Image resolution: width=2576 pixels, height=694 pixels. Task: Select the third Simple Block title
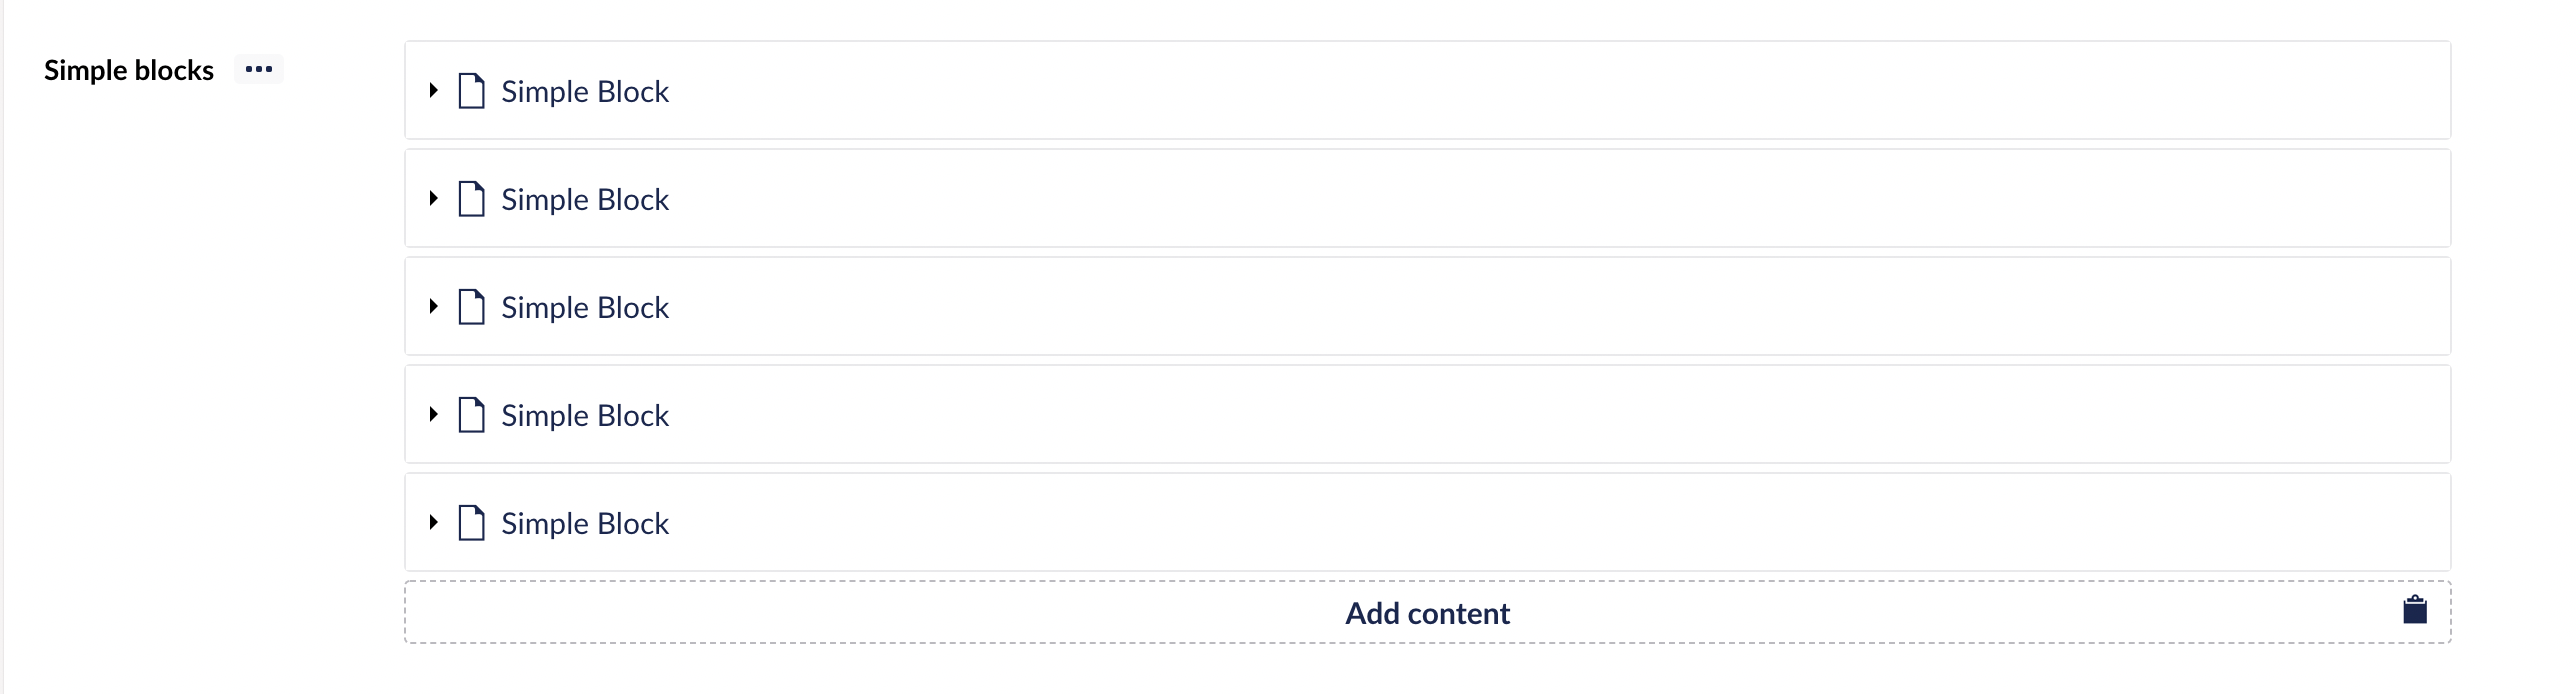pos(585,307)
